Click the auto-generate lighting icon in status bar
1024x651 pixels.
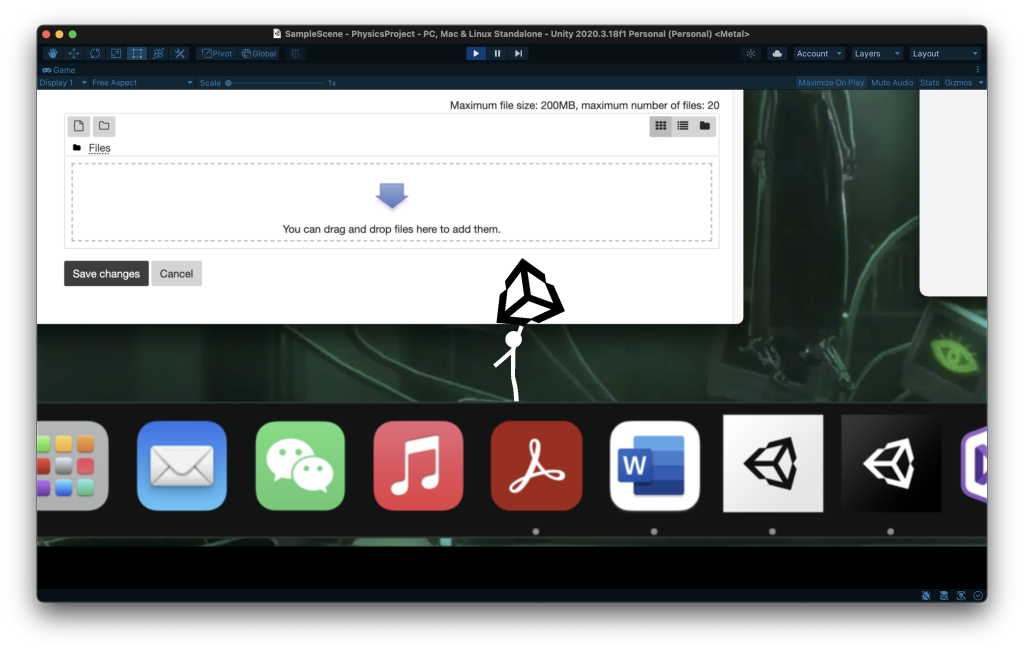point(961,595)
